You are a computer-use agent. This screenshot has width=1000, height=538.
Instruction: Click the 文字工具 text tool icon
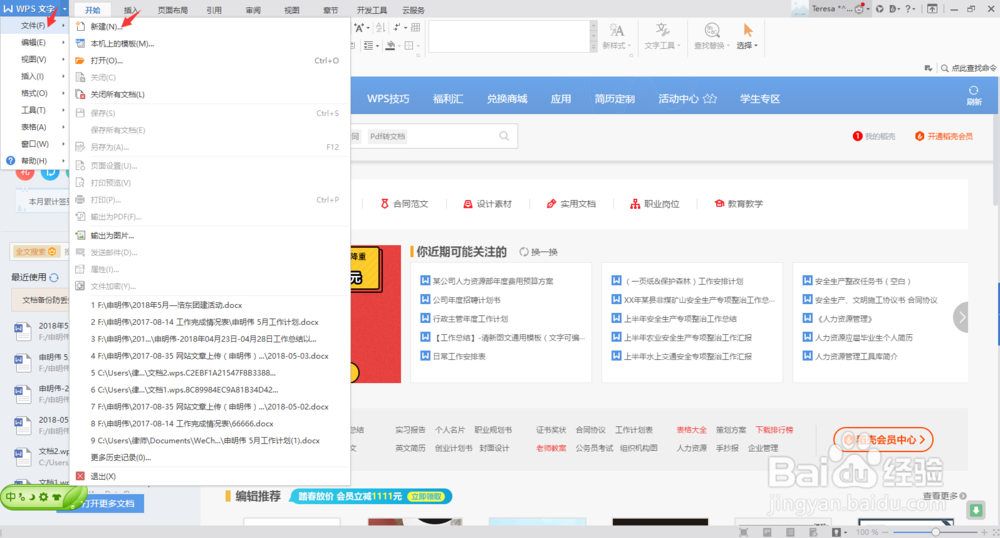[663, 30]
